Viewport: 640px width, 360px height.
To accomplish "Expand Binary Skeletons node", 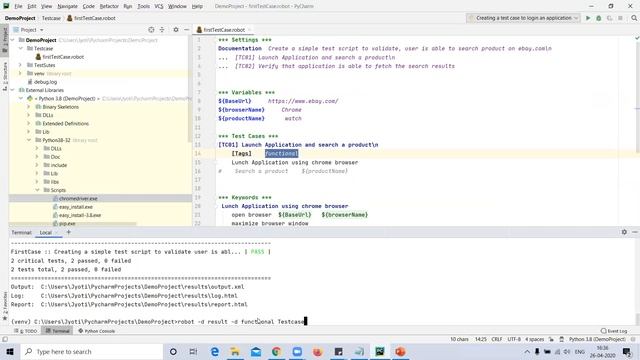I will (x=29, y=107).
